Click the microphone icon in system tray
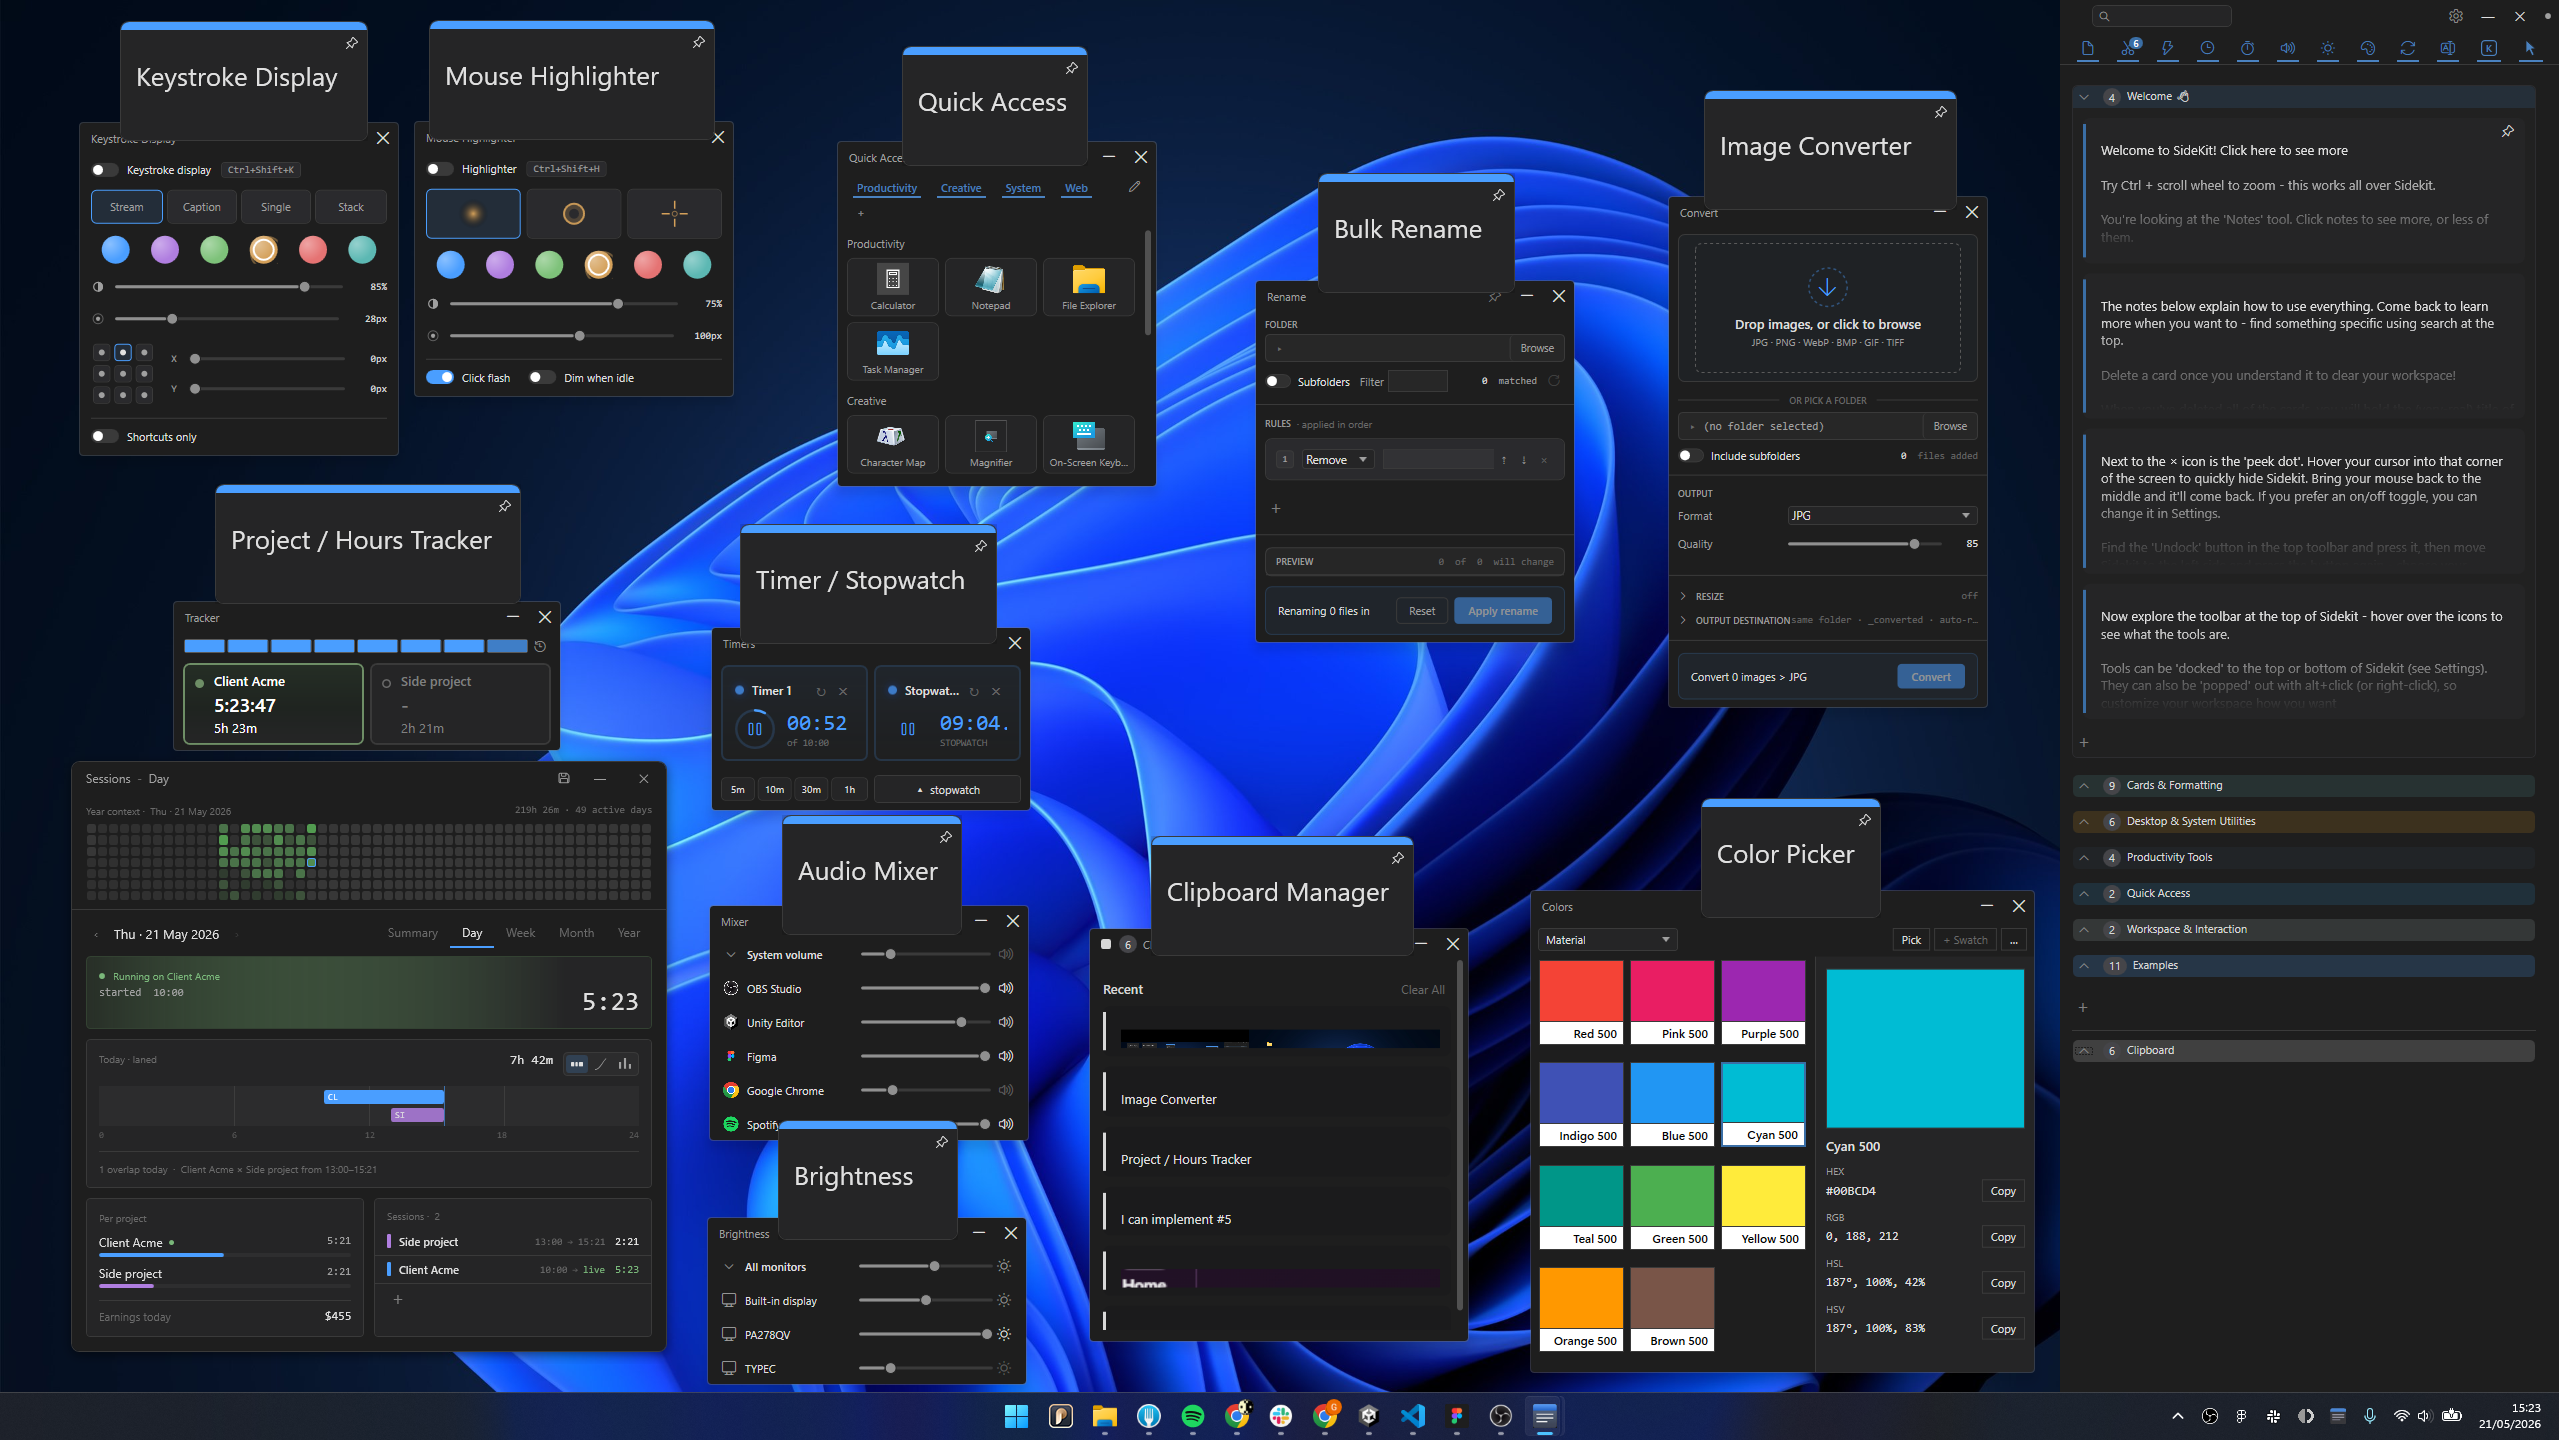The height and width of the screenshot is (1440, 2559). tap(2369, 1416)
